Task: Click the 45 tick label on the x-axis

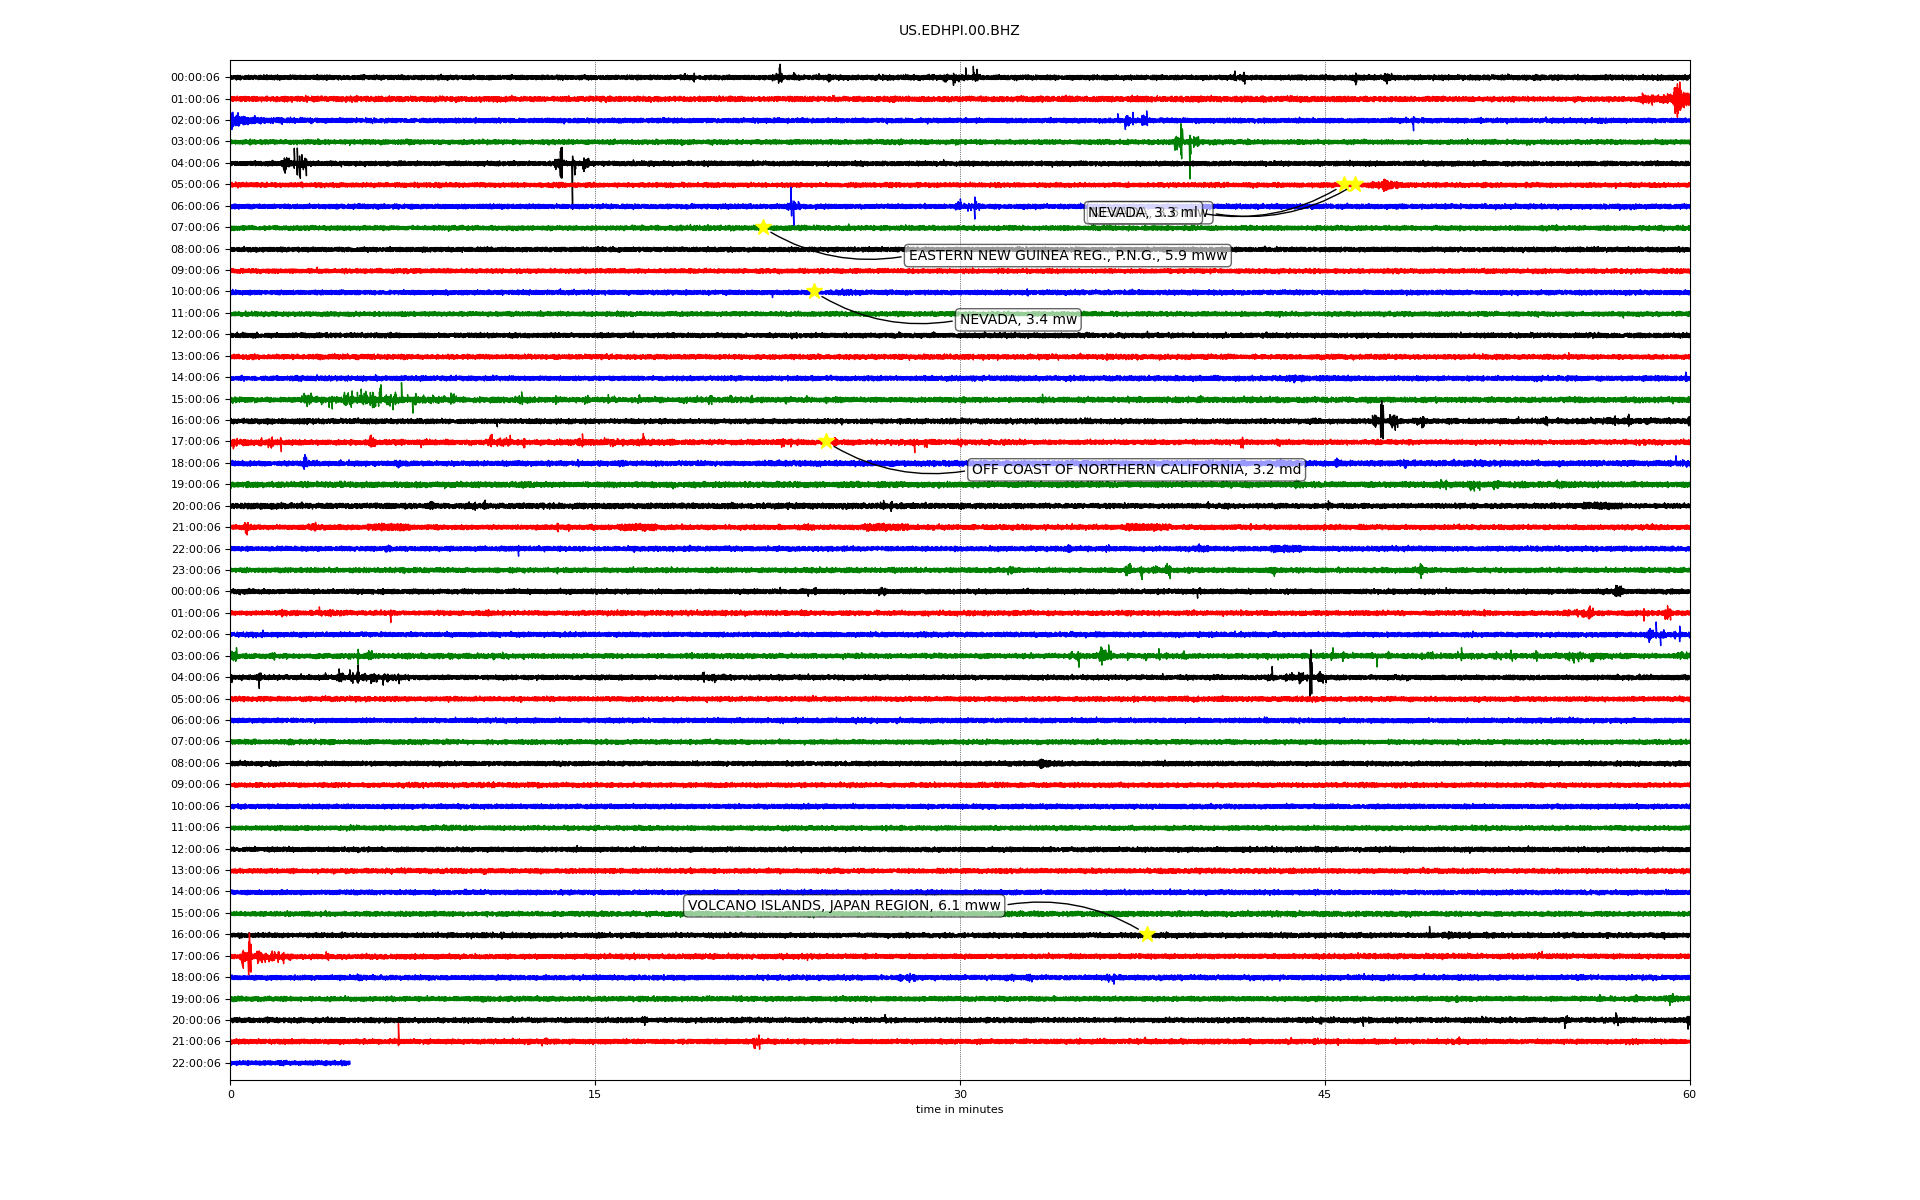Action: (x=1325, y=1094)
